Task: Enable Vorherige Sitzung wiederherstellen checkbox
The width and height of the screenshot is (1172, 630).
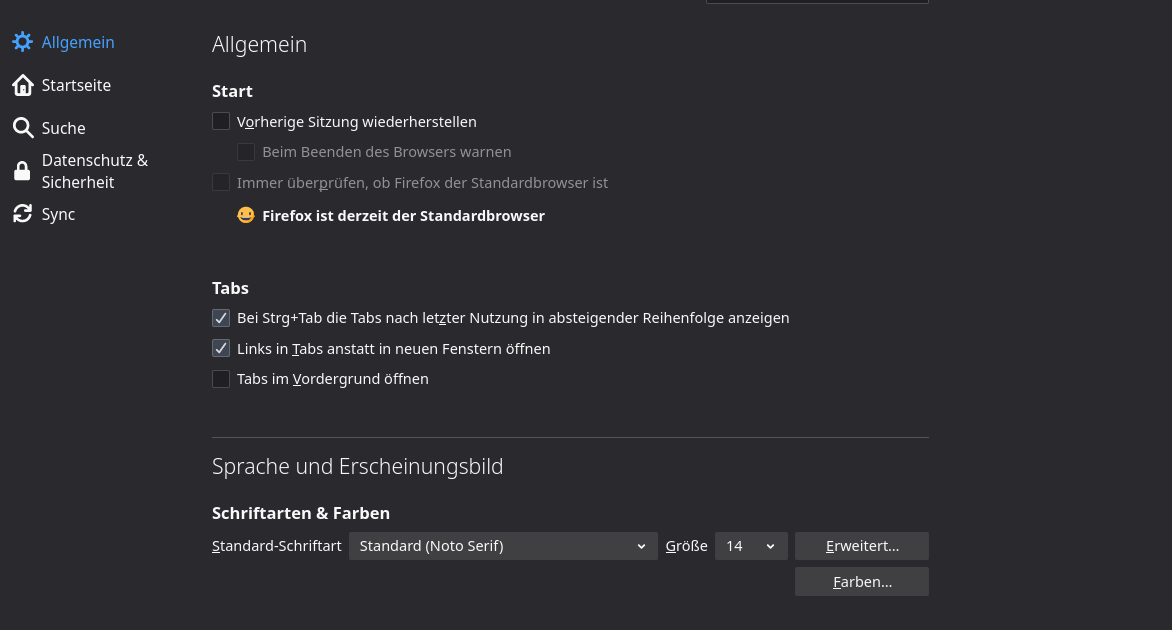Action: tap(221, 121)
